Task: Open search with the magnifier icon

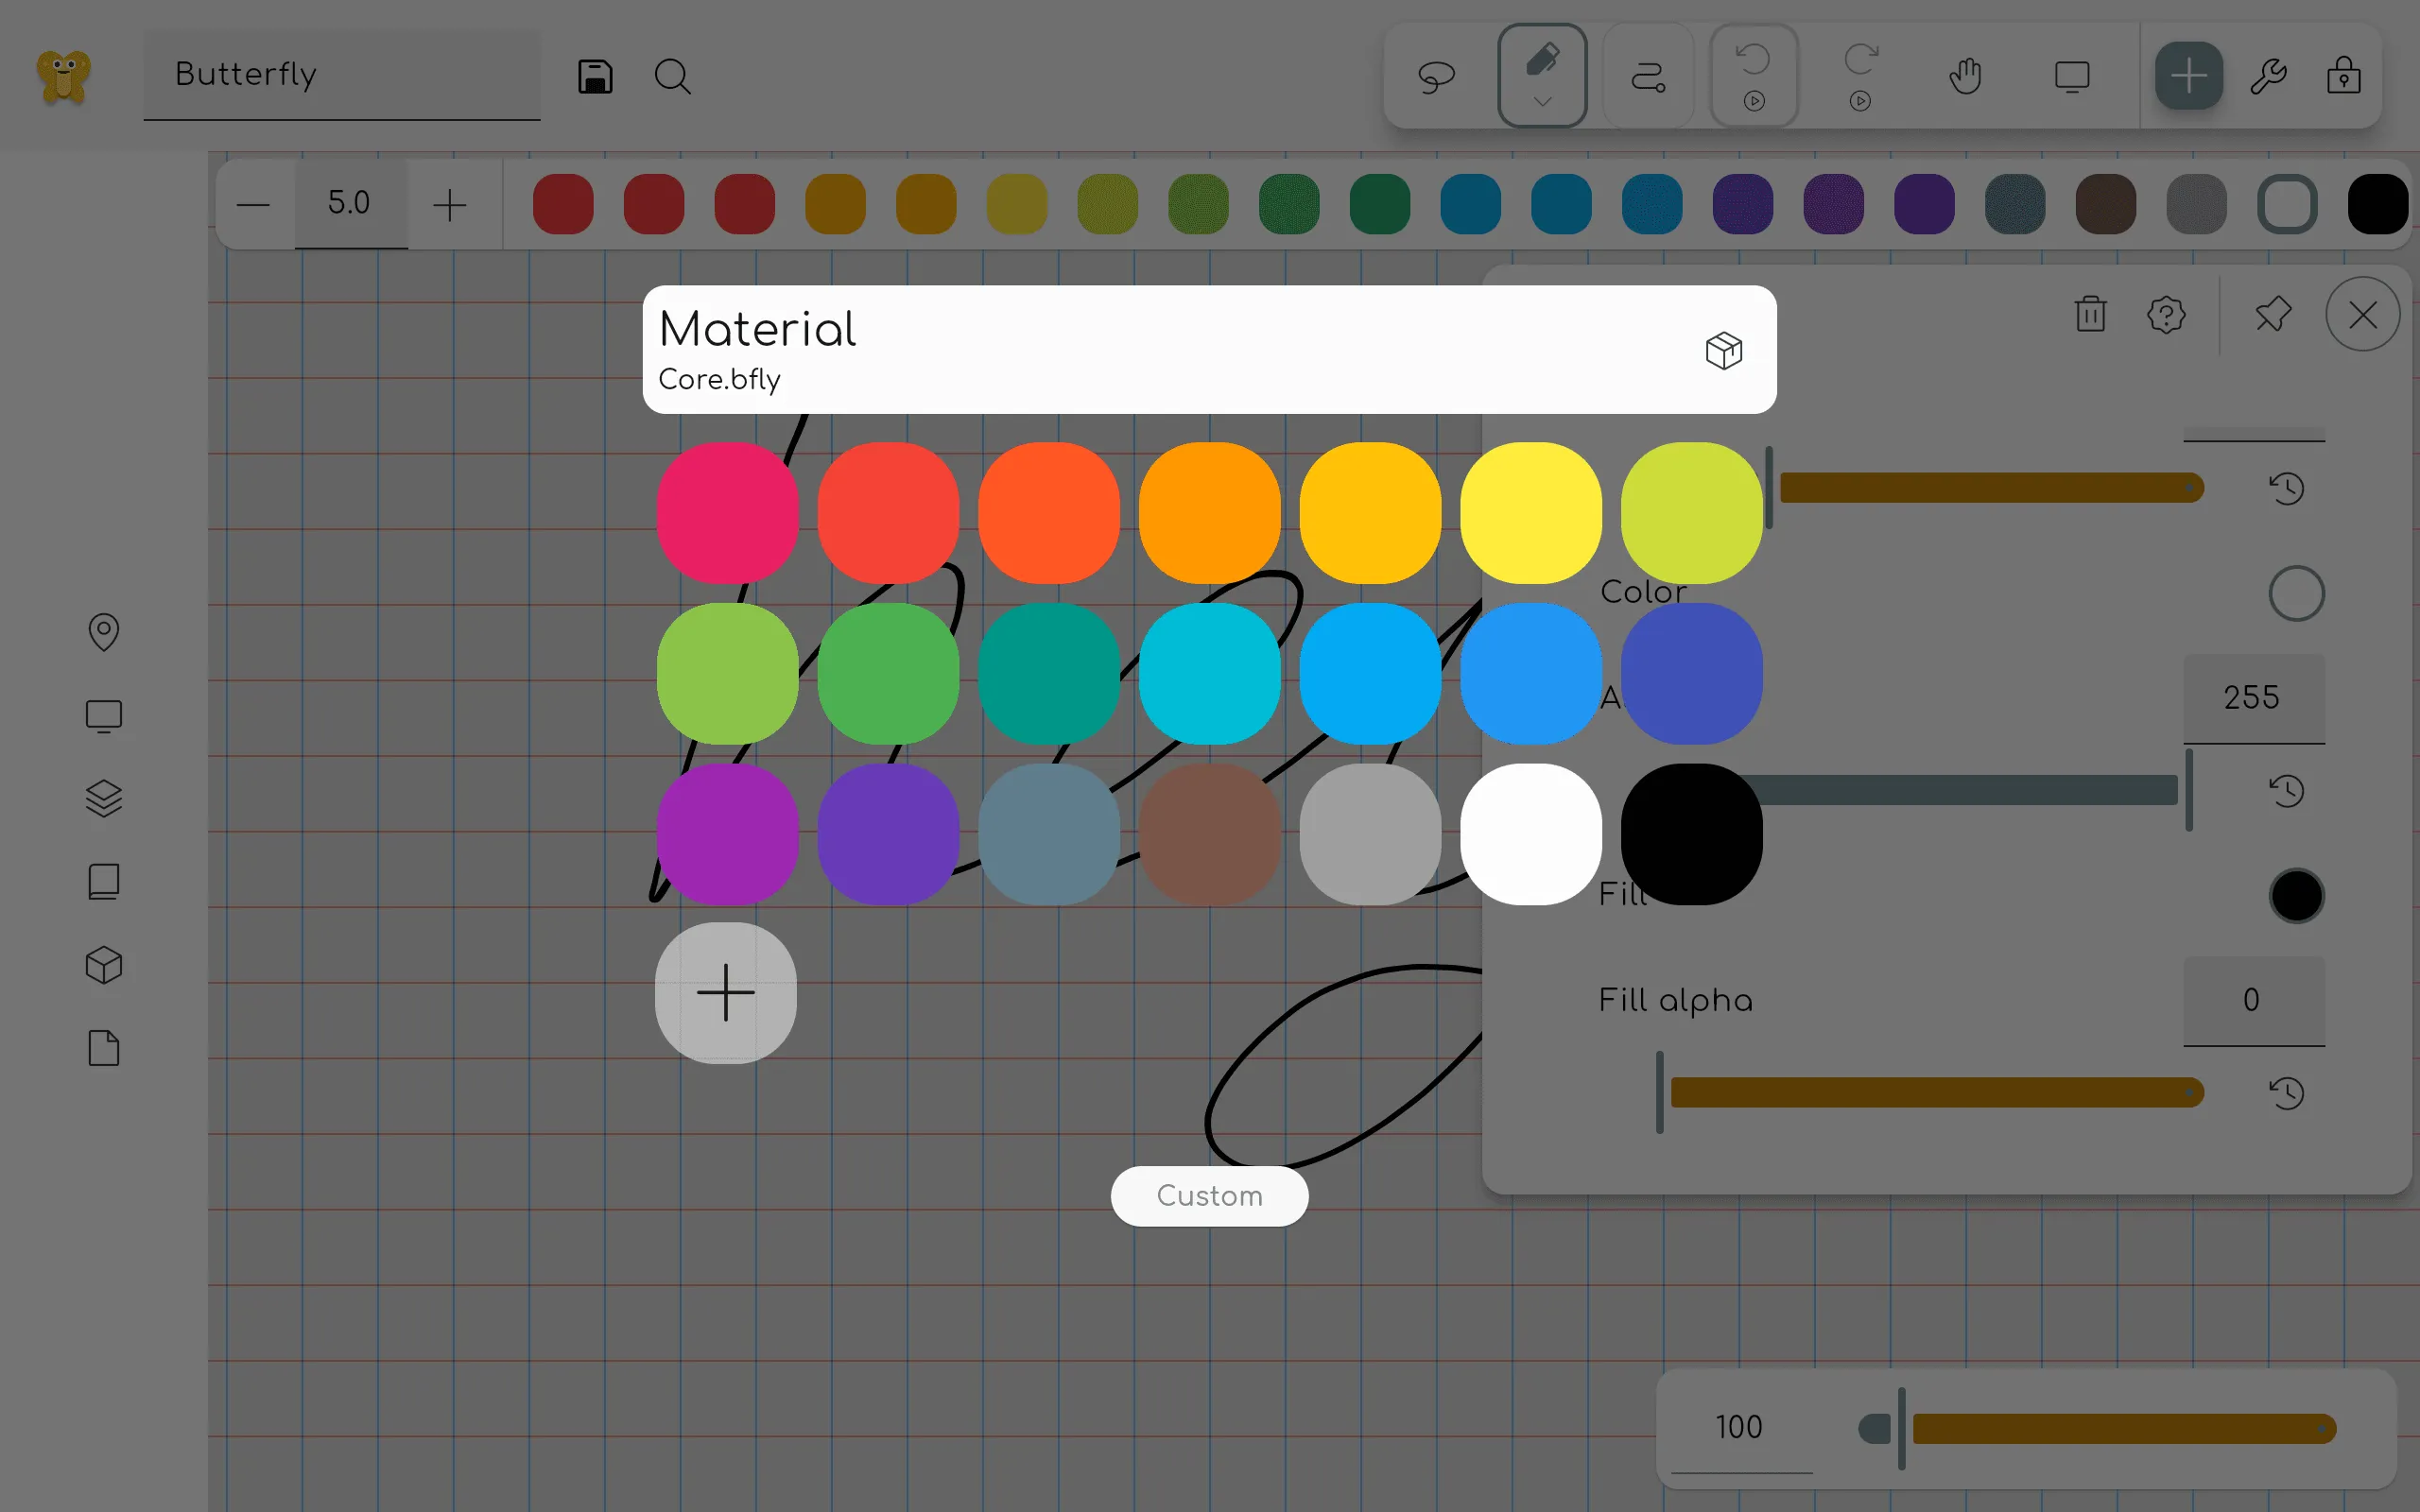Action: 672,76
